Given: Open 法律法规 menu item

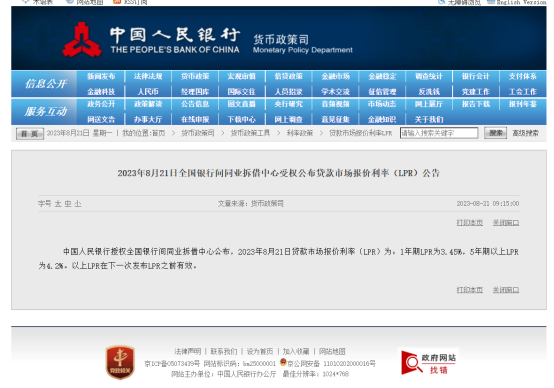Looking at the screenshot, I should 148,76.
